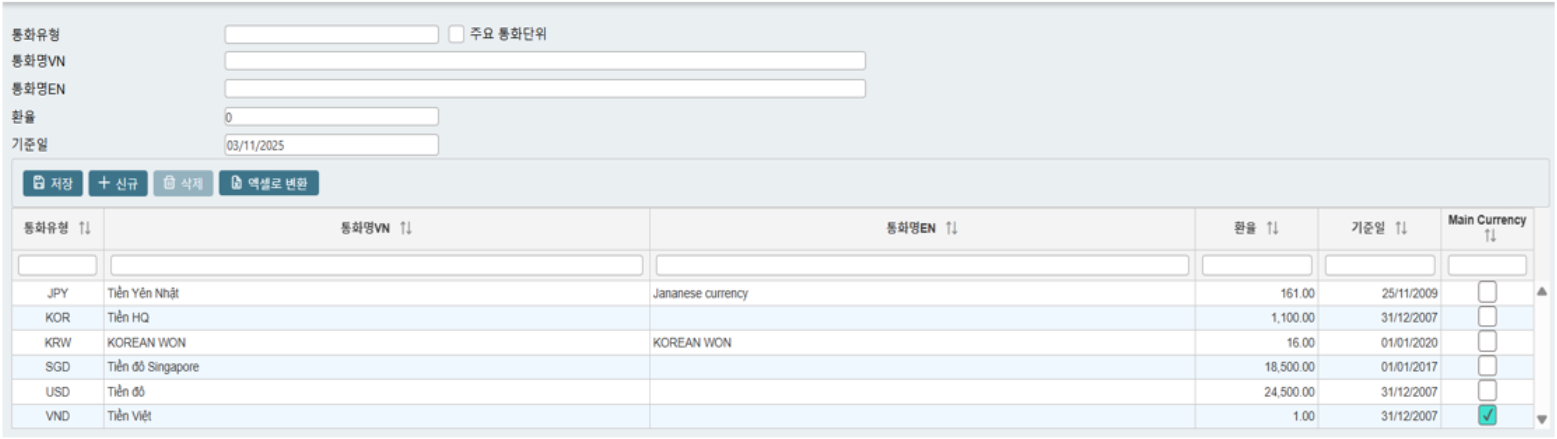Sort by the 기준일 column sort icon
The height and width of the screenshot is (439, 1557).
click(x=1401, y=228)
